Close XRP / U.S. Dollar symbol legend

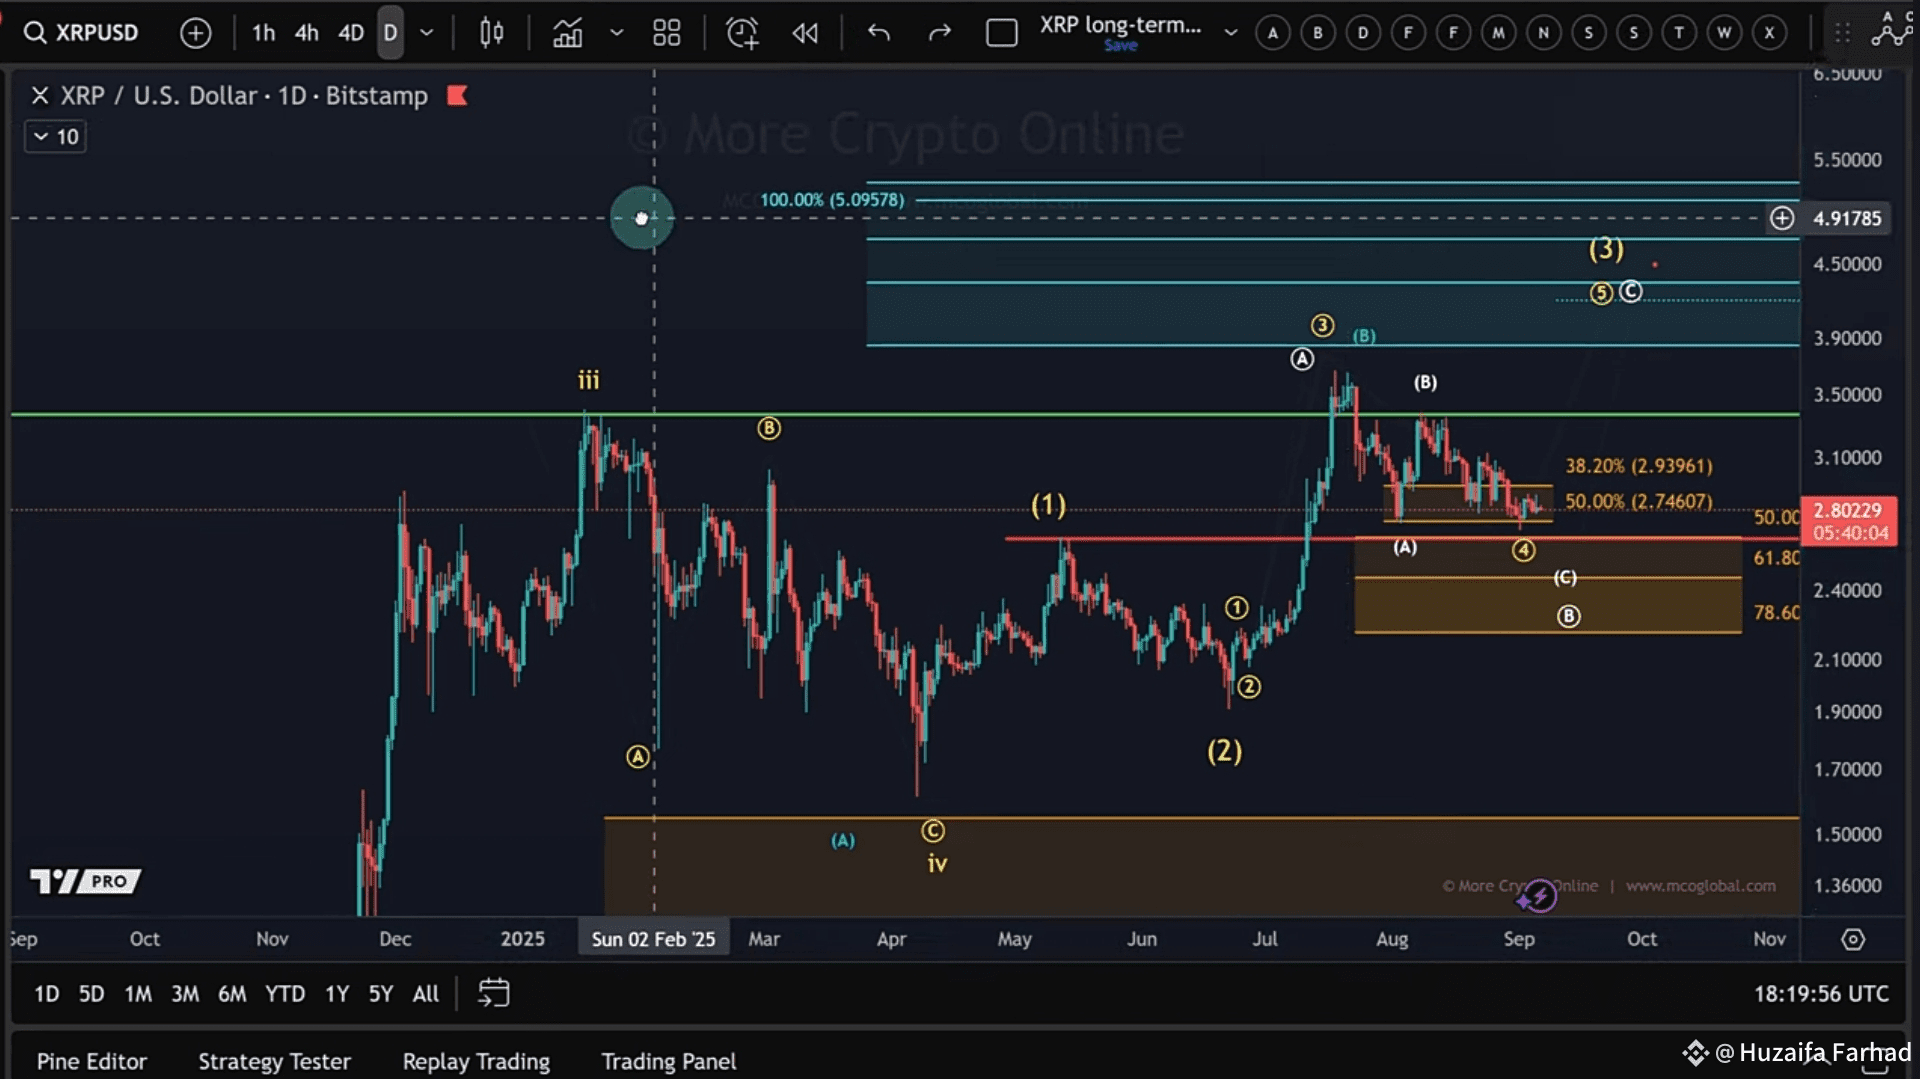coord(40,96)
